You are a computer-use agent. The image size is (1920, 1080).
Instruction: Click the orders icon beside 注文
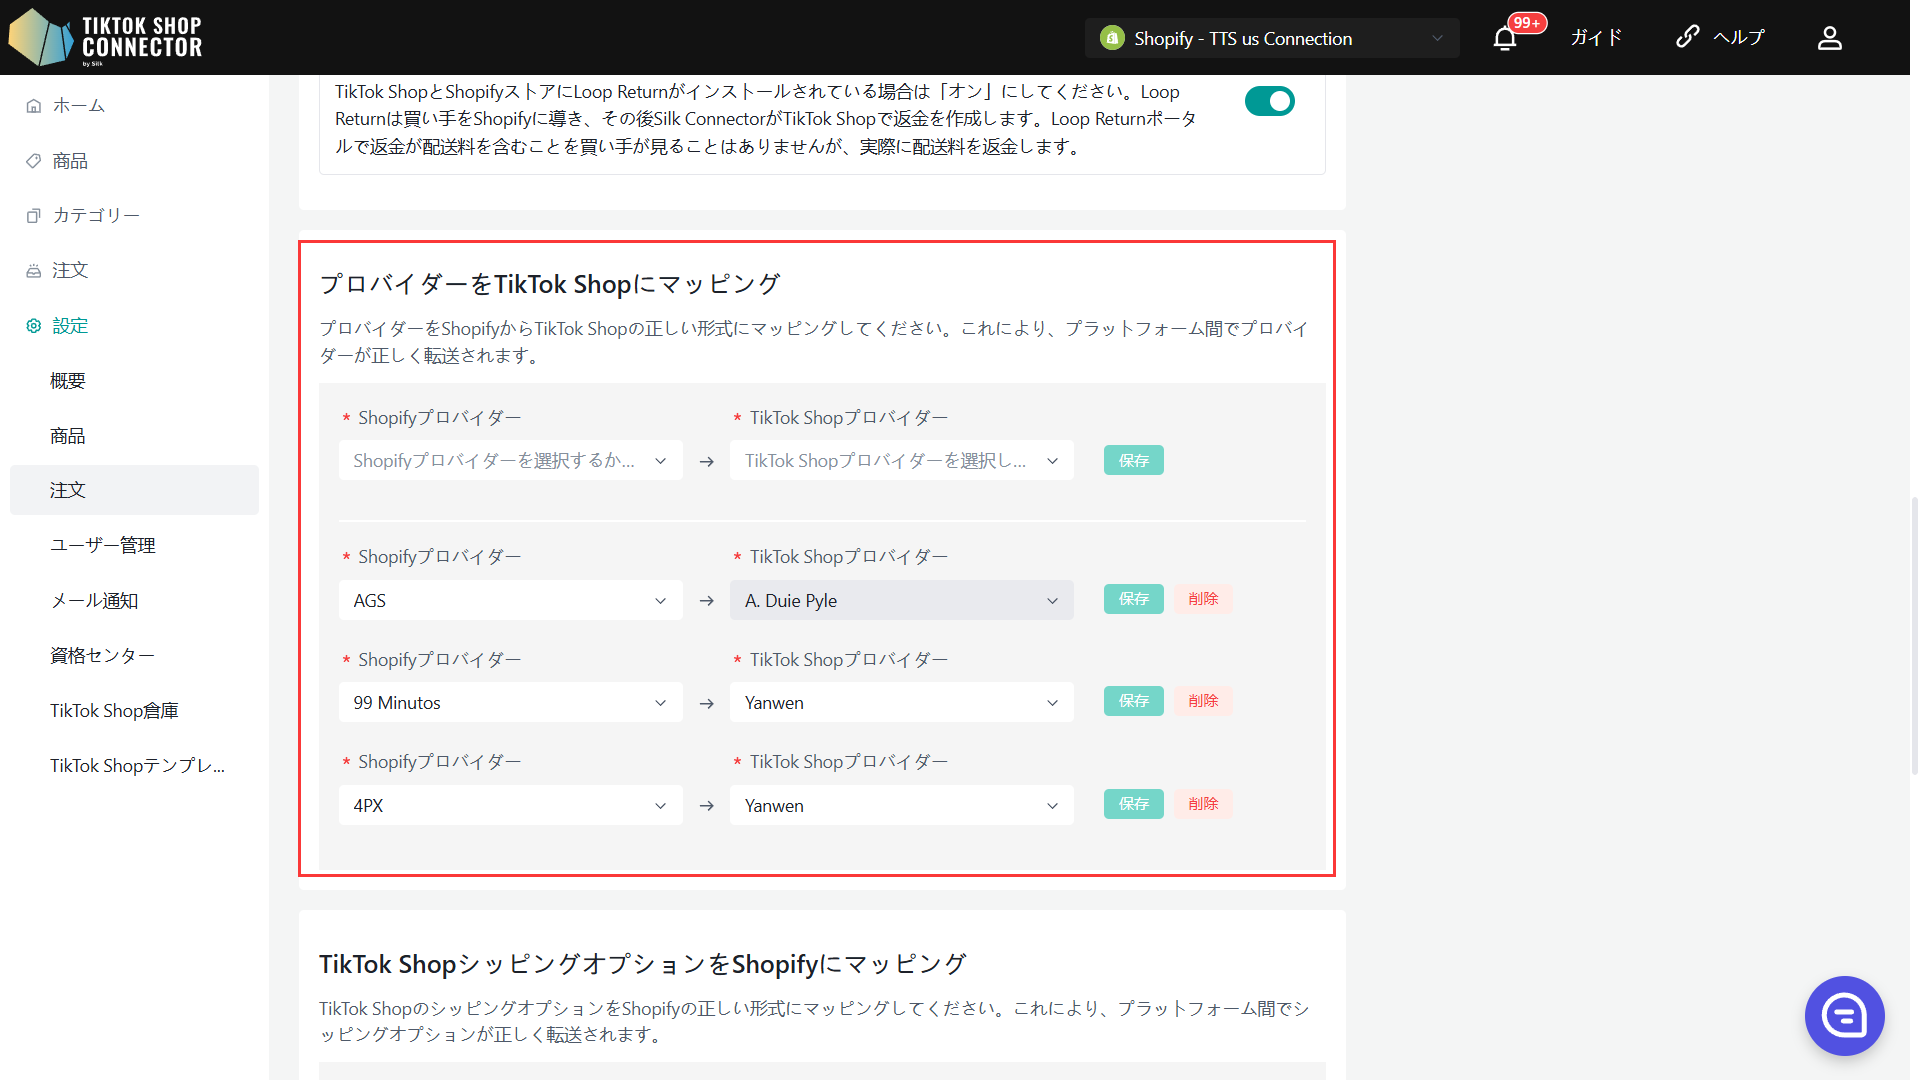coord(34,271)
